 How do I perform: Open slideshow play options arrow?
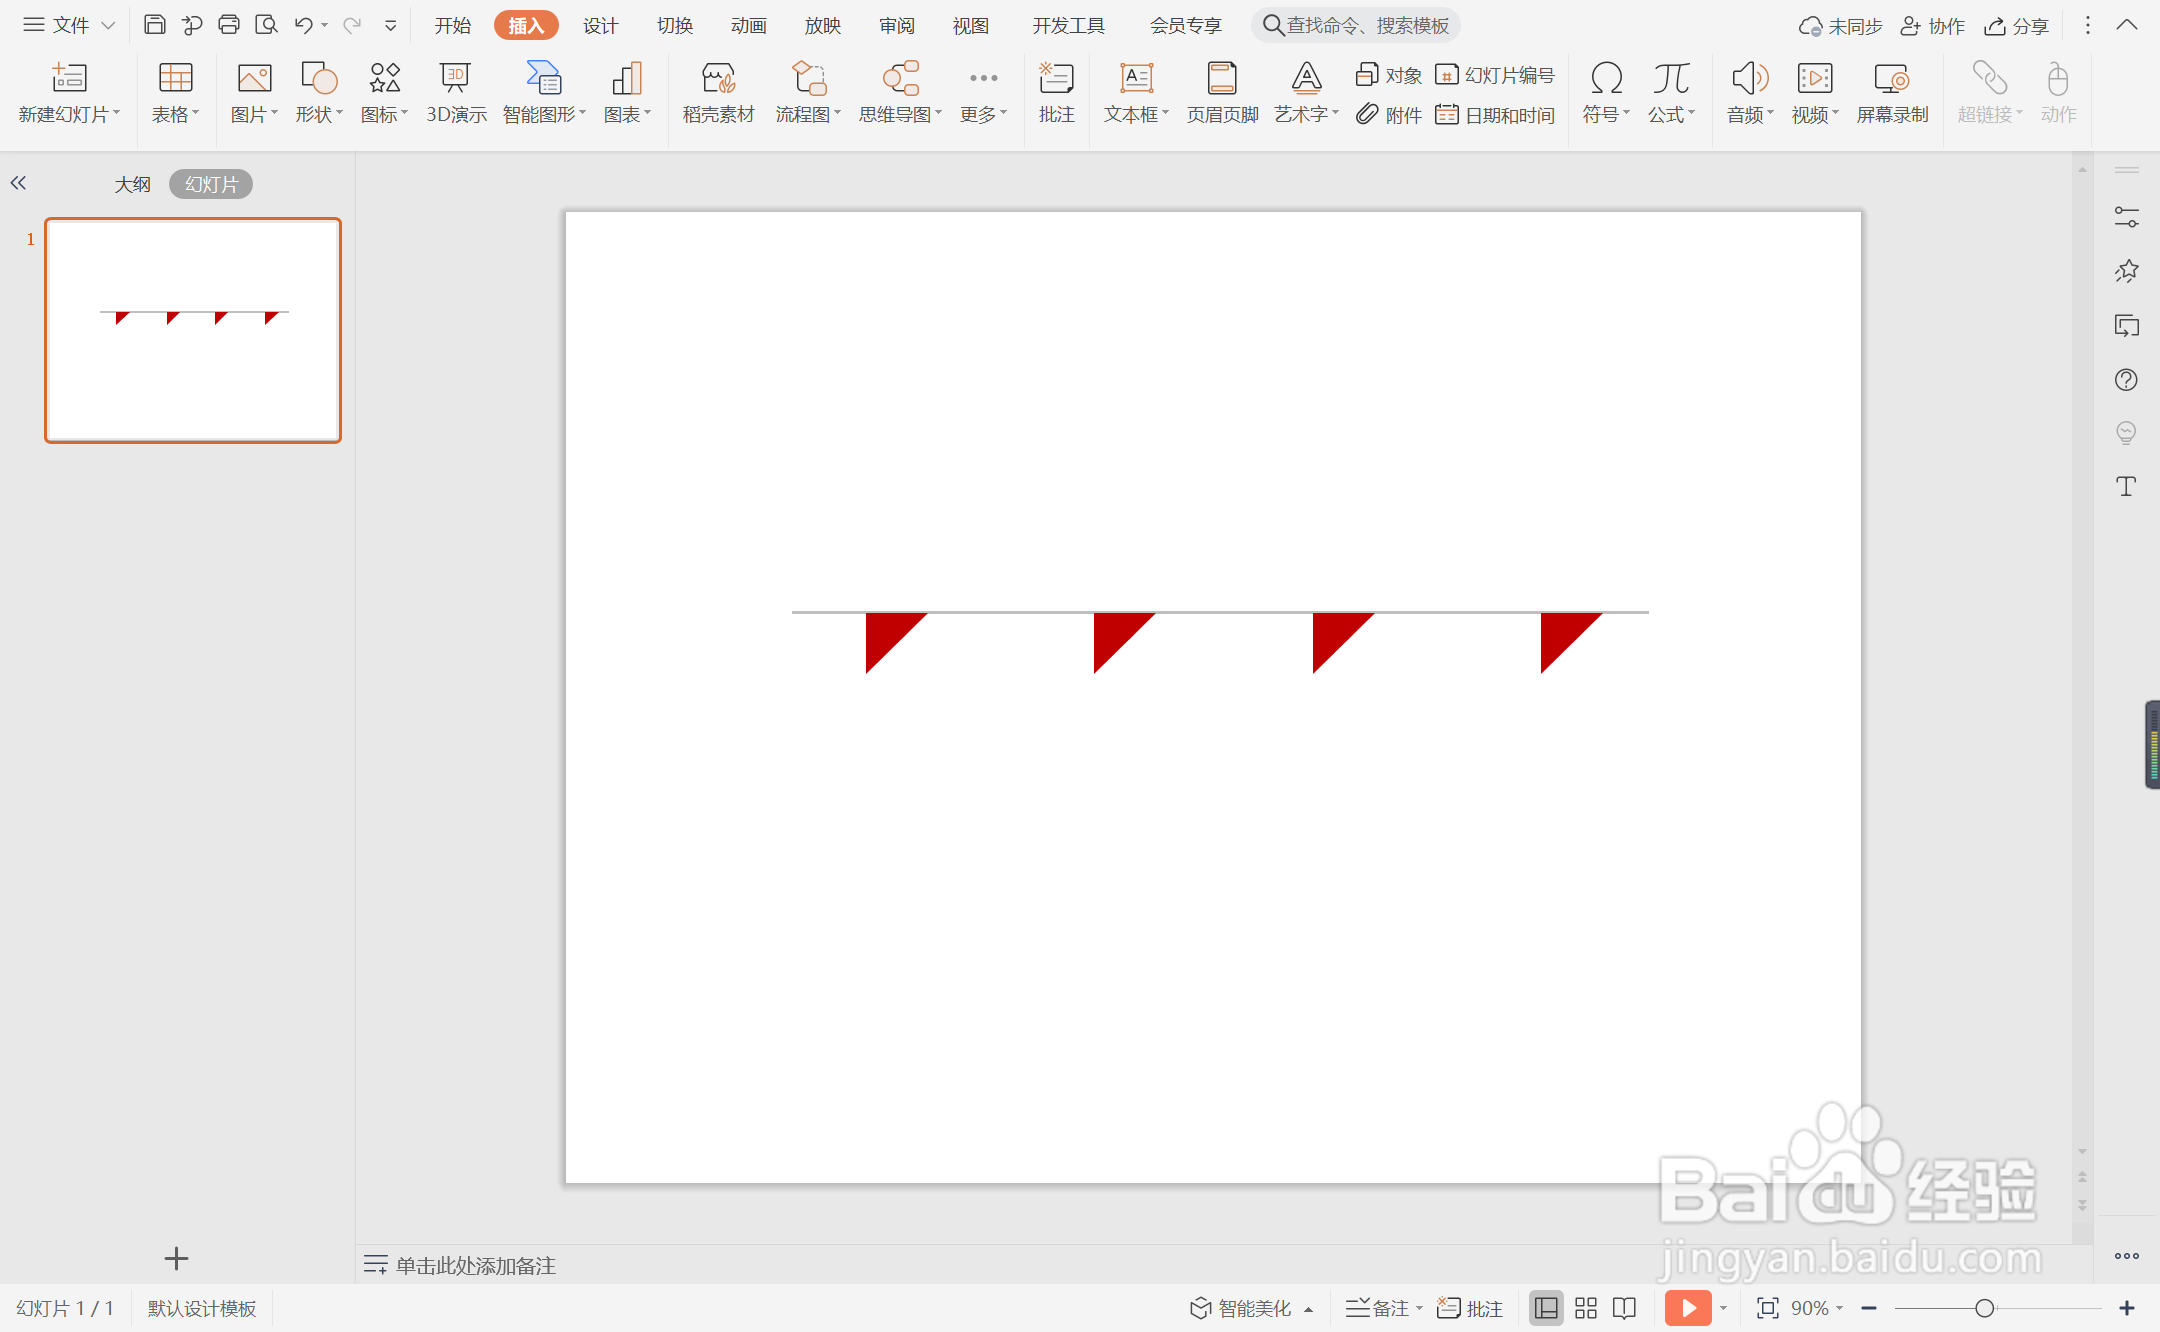pos(1724,1308)
